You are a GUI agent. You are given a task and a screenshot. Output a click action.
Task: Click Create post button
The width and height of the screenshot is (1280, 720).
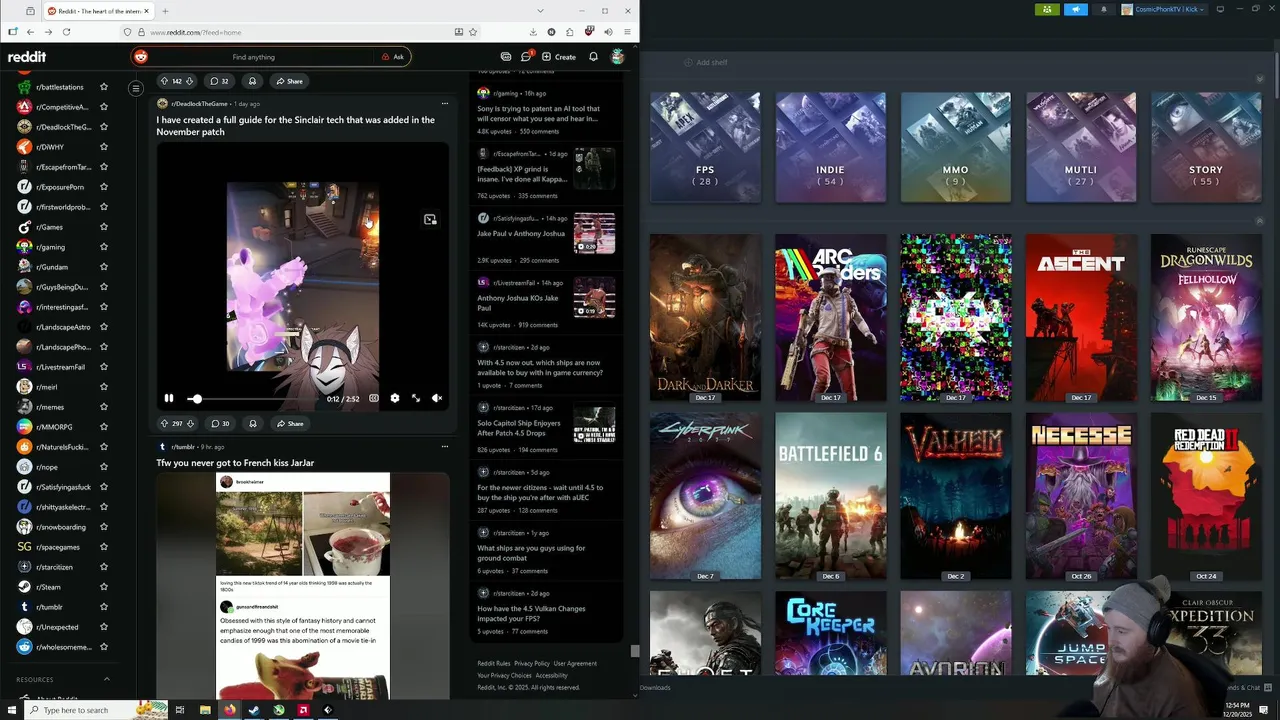point(559,57)
